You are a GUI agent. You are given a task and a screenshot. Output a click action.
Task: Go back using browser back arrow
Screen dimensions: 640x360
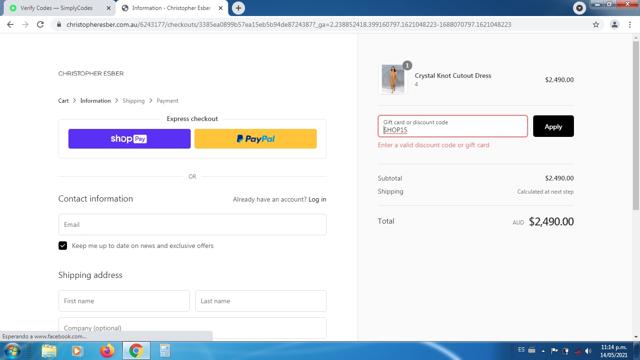pos(10,24)
